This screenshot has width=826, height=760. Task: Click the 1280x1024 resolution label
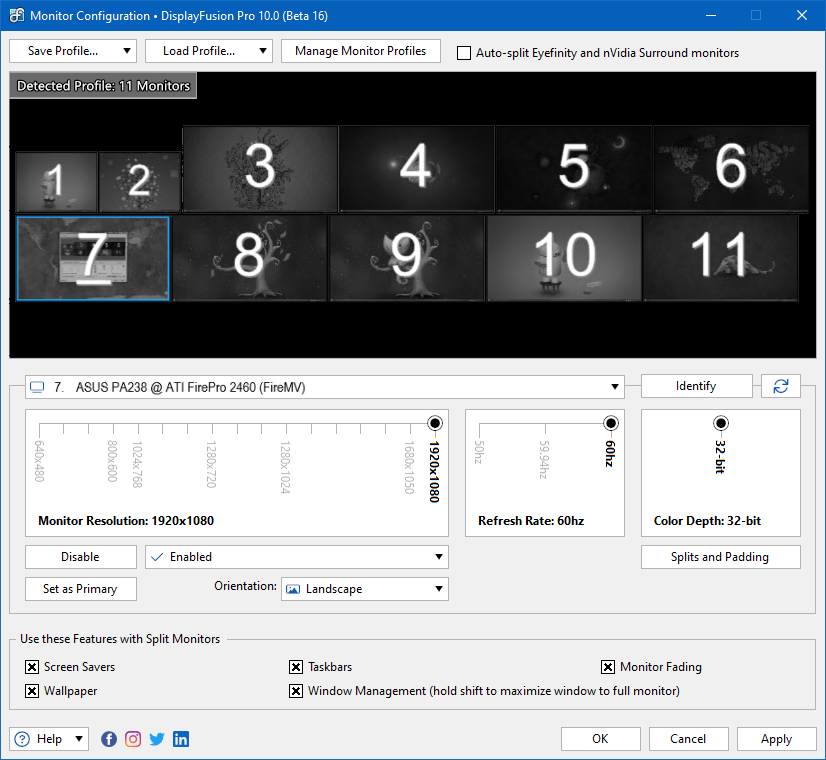pyautogui.click(x=286, y=467)
